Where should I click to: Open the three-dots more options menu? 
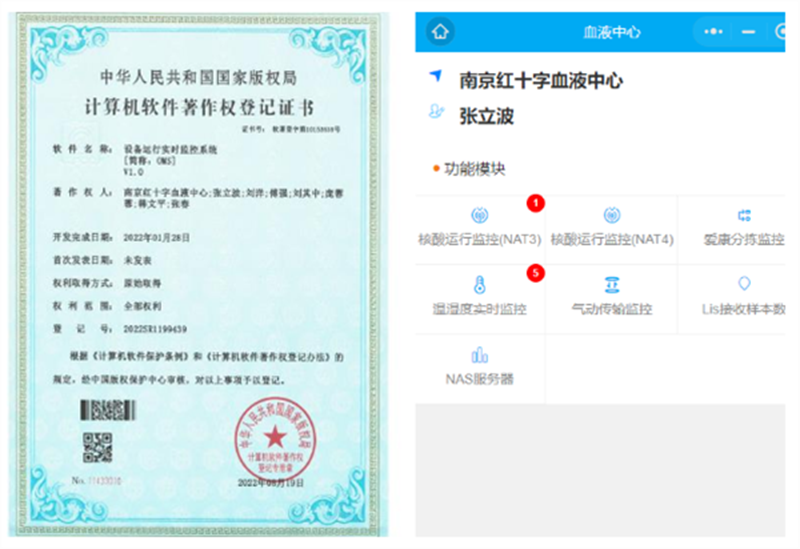click(713, 31)
